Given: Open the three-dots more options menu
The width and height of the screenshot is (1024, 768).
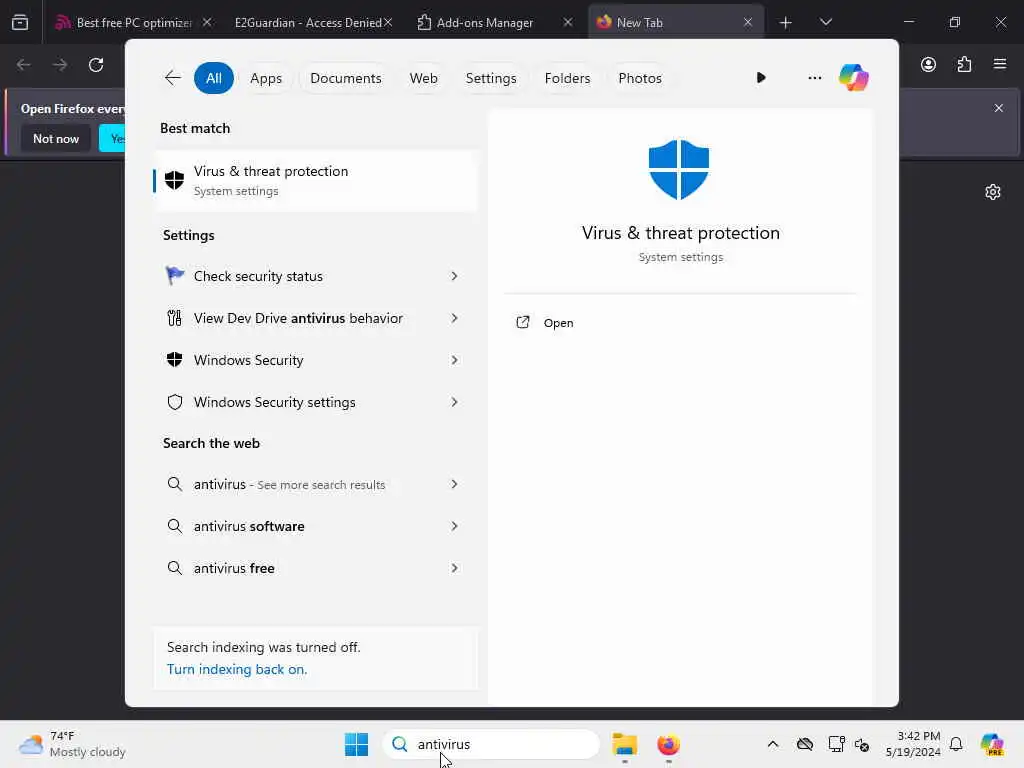Looking at the screenshot, I should pyautogui.click(x=814, y=78).
